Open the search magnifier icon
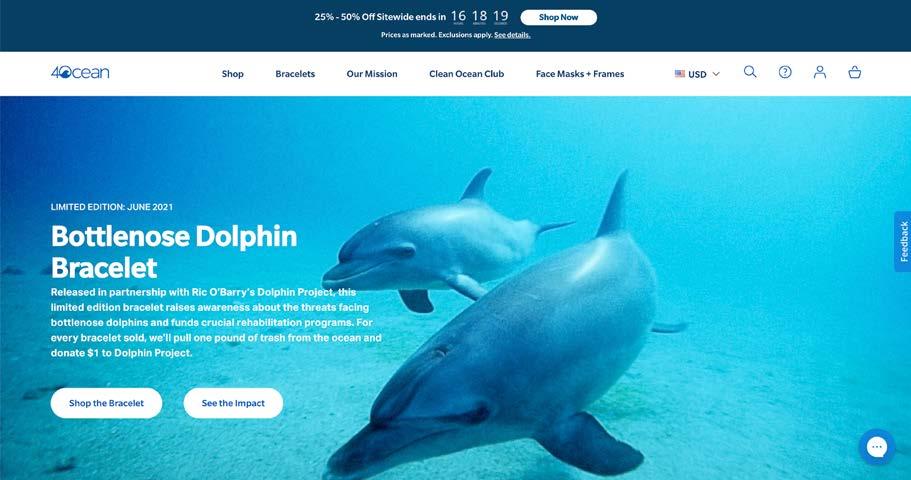 (750, 72)
